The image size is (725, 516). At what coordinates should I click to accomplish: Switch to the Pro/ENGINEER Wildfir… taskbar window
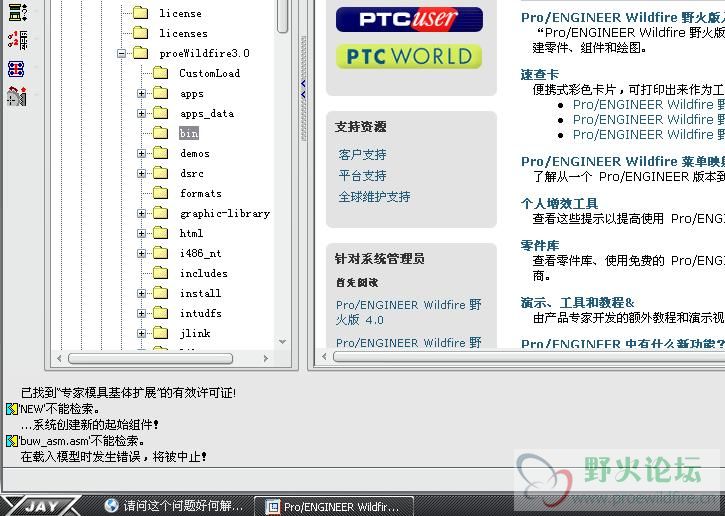[334, 506]
